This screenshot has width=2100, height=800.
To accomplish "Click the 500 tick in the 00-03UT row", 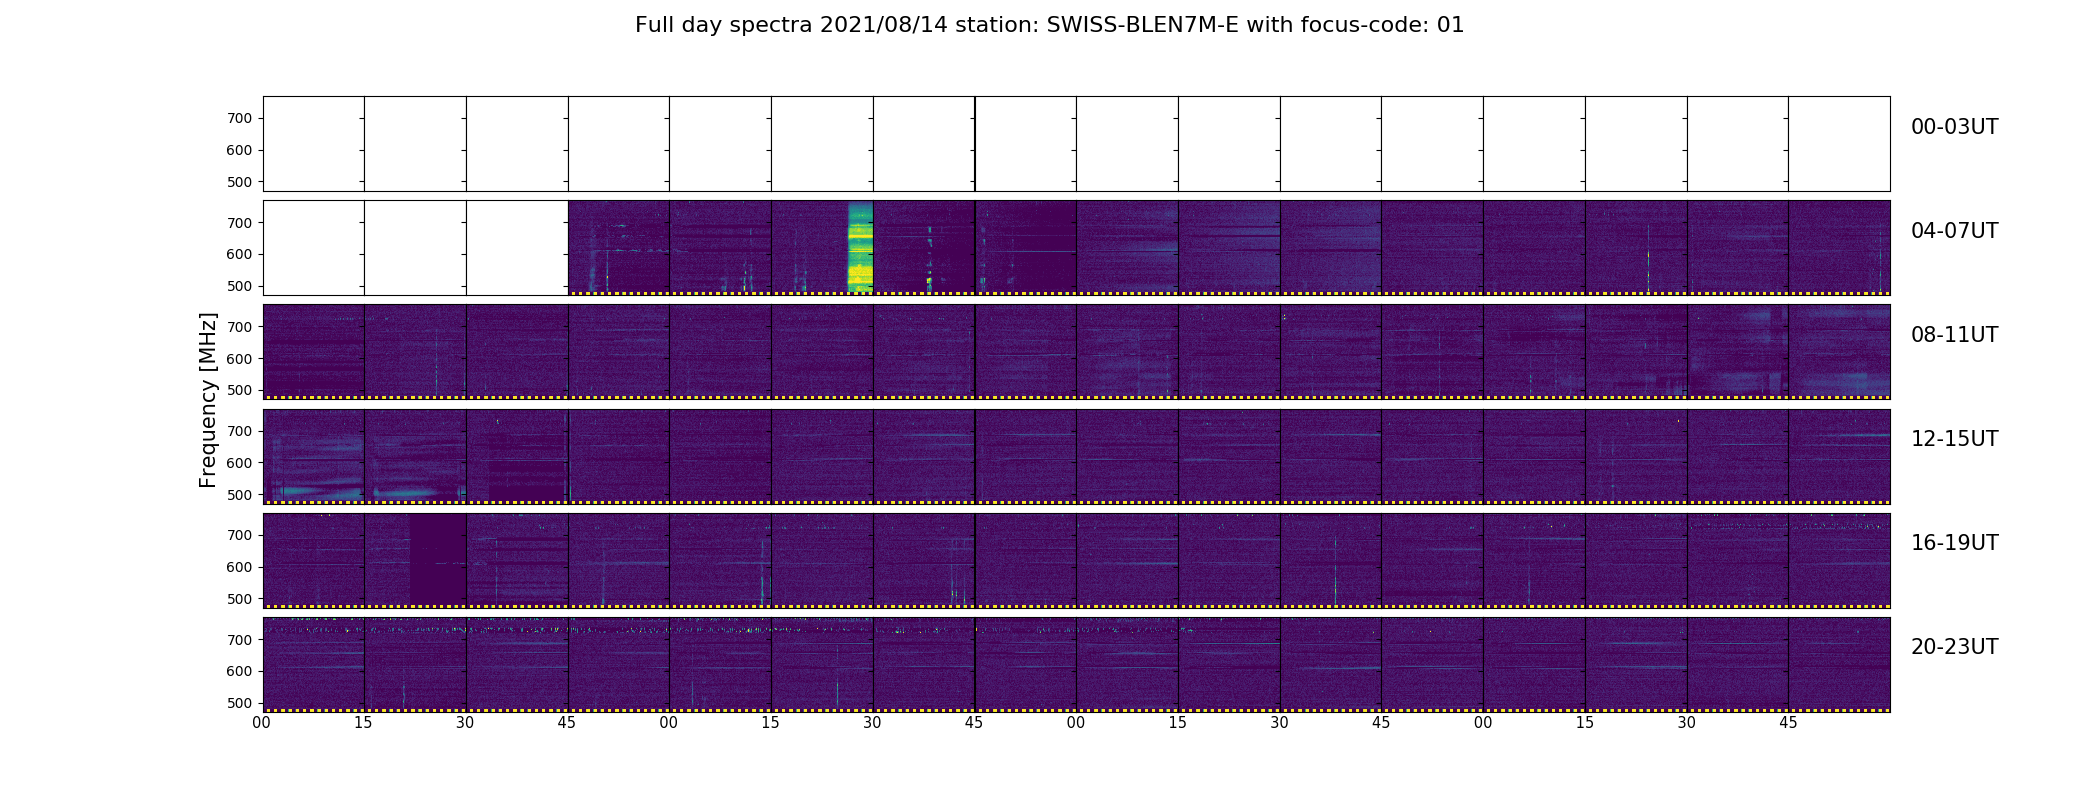I will click(239, 182).
